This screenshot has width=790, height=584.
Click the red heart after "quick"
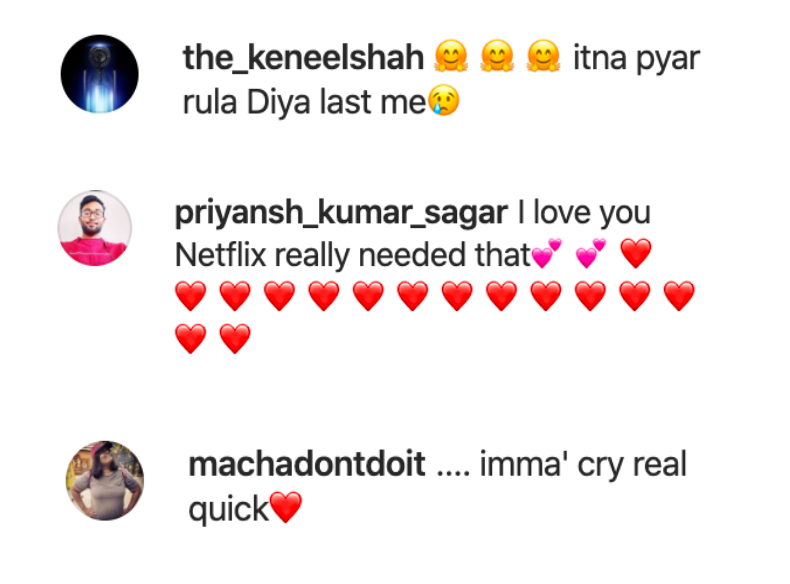tap(286, 510)
